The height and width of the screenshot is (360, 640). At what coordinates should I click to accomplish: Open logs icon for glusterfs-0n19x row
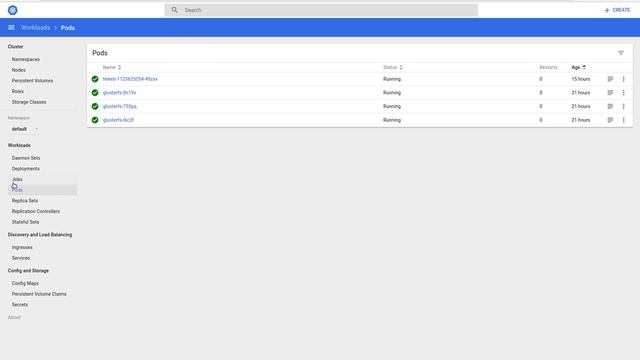(x=610, y=93)
